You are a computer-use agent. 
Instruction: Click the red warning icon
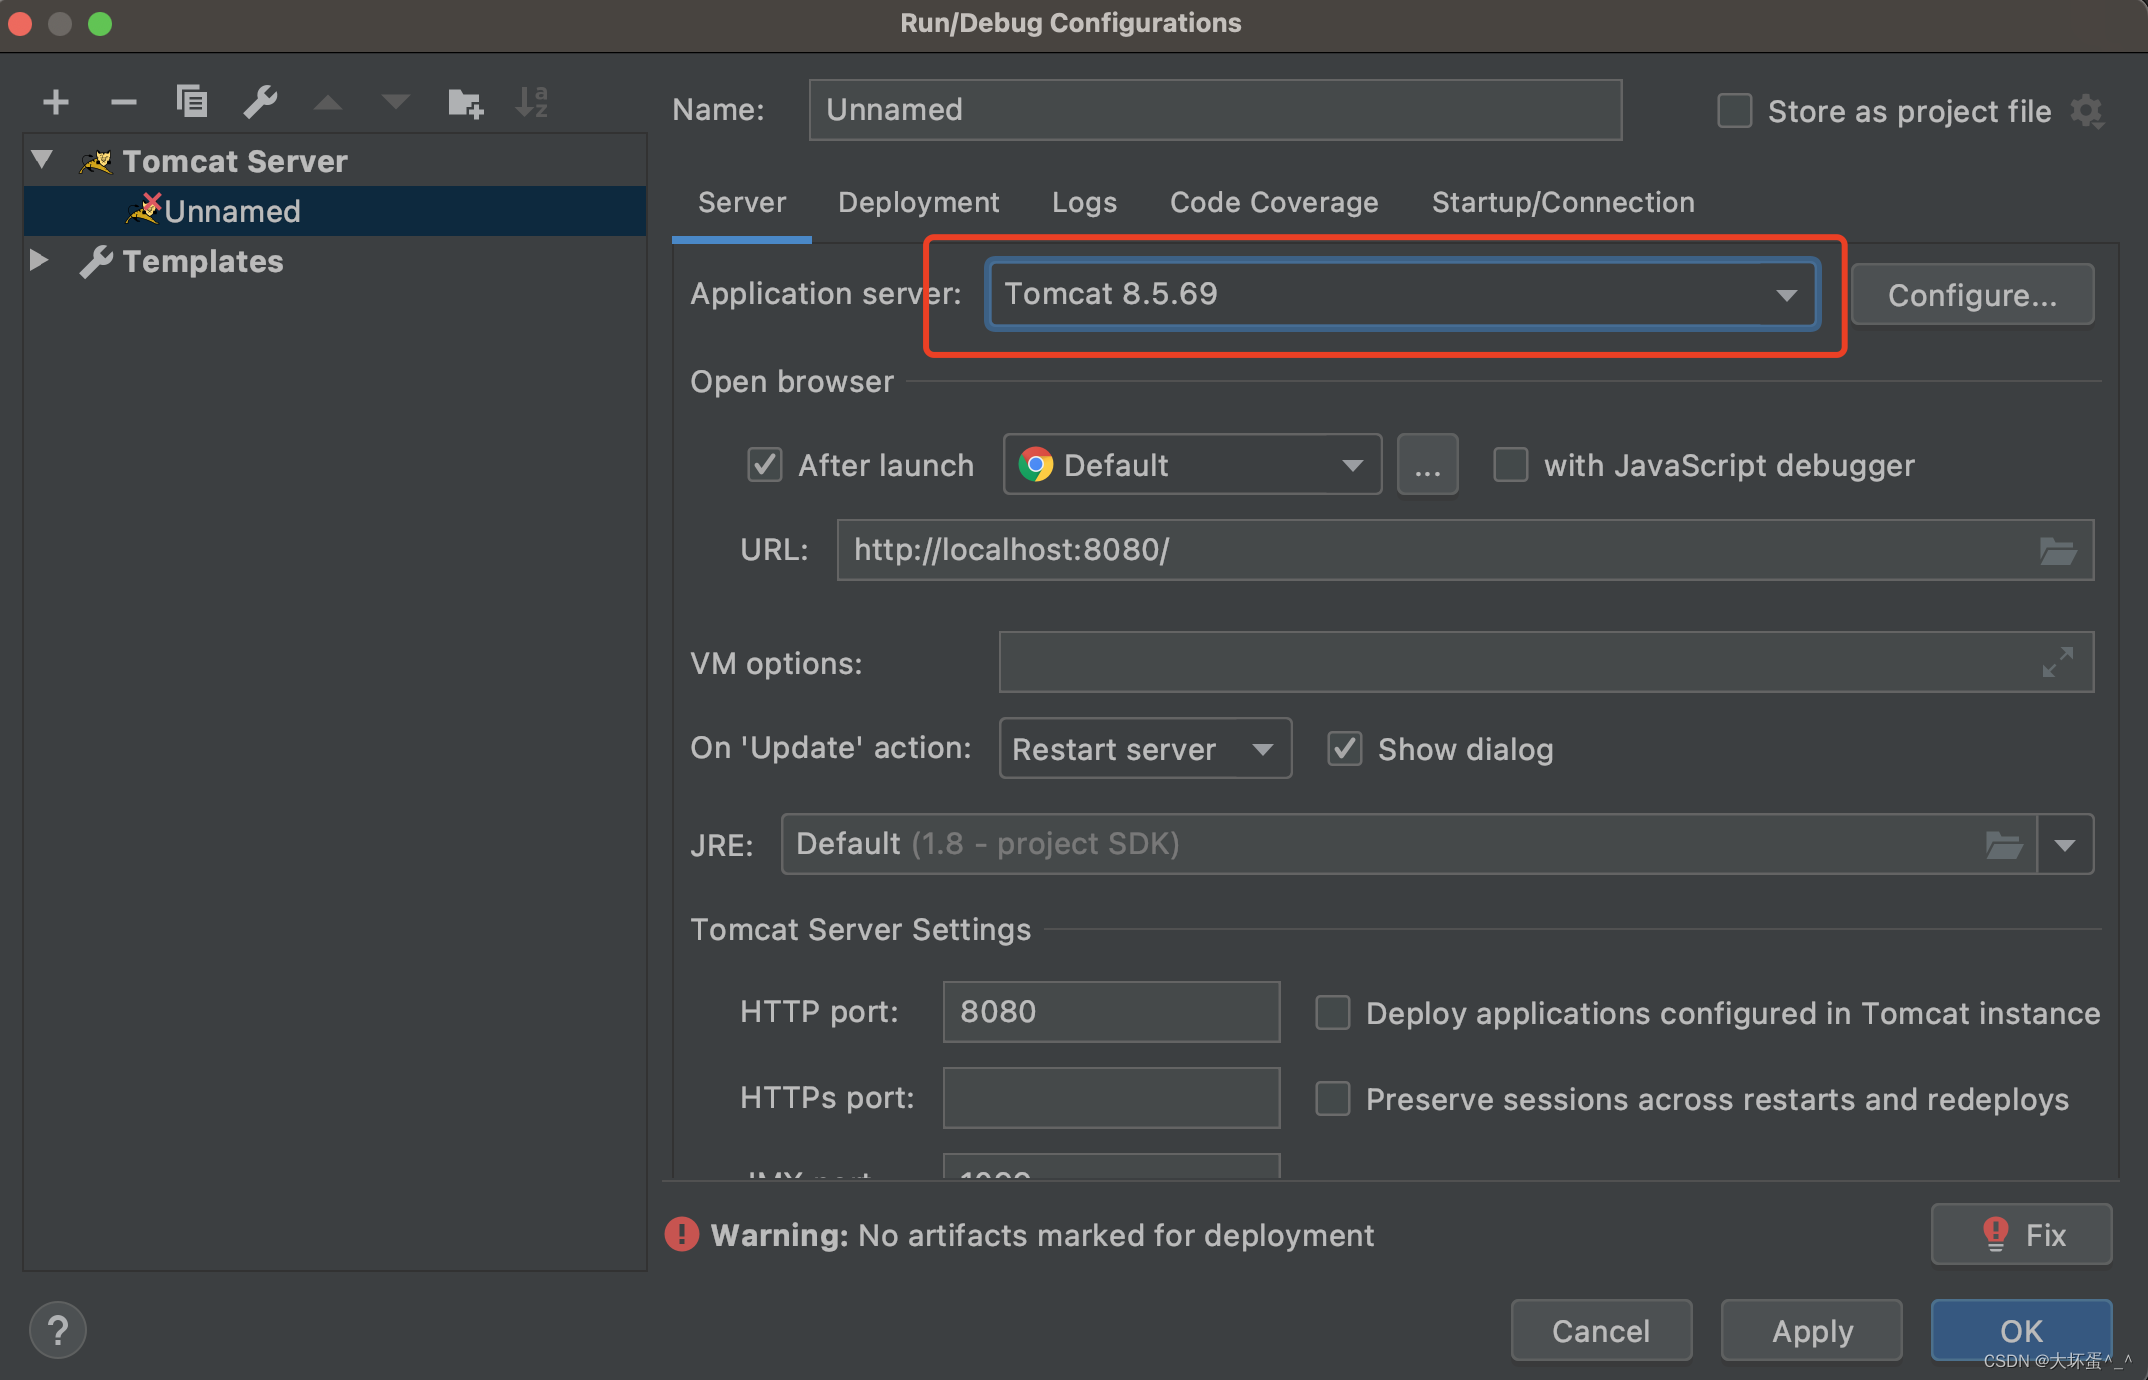click(x=682, y=1235)
